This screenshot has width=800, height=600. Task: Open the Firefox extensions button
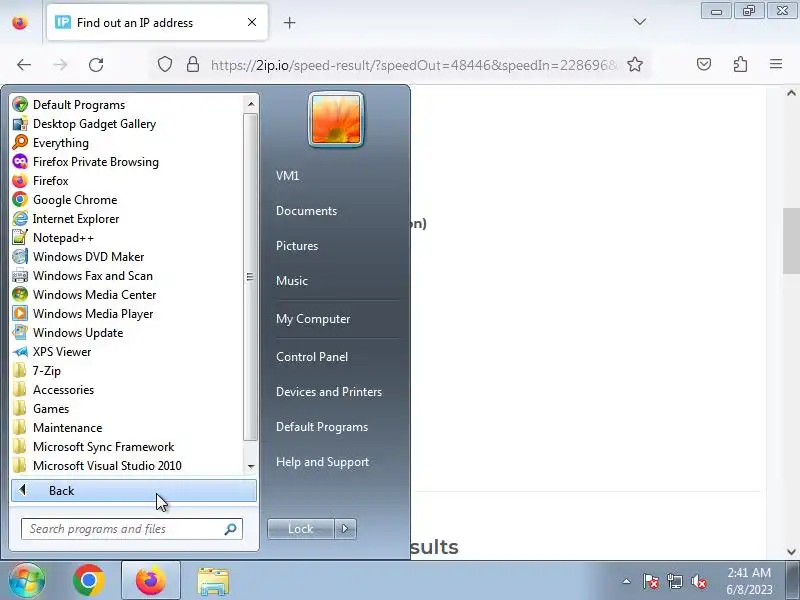pyautogui.click(x=740, y=64)
